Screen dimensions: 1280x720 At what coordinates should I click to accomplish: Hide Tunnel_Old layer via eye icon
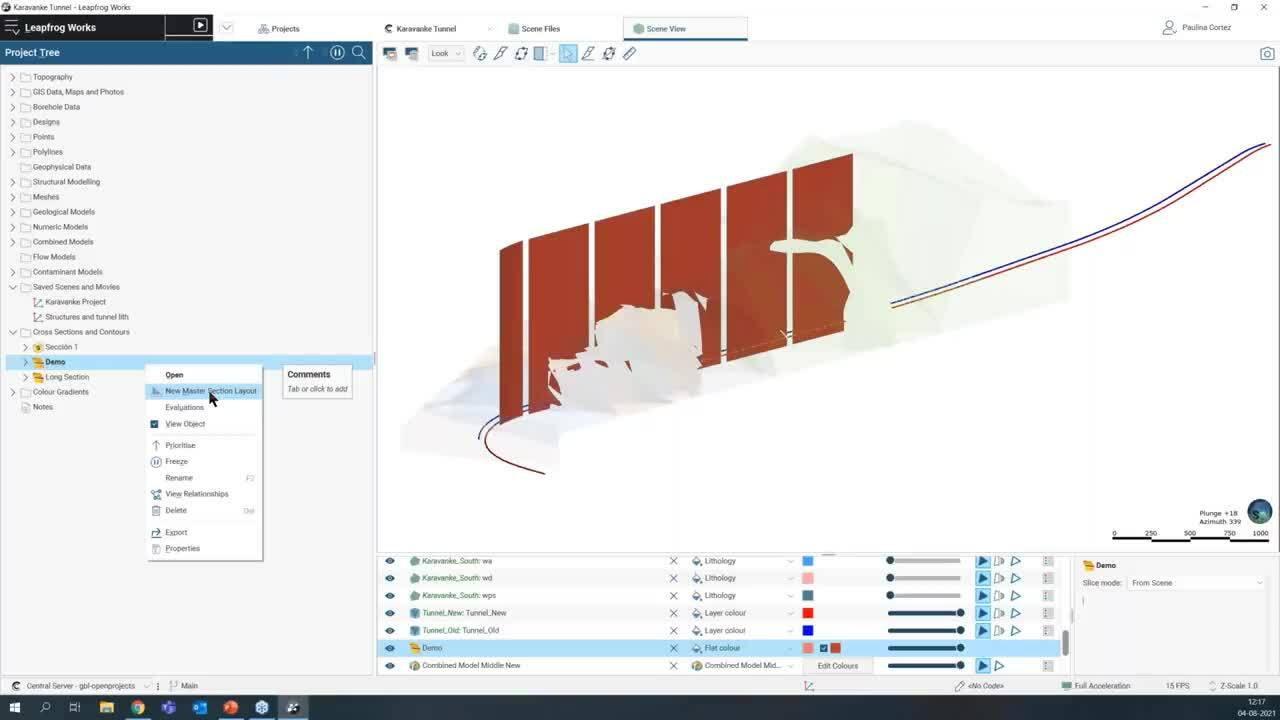[390, 630]
